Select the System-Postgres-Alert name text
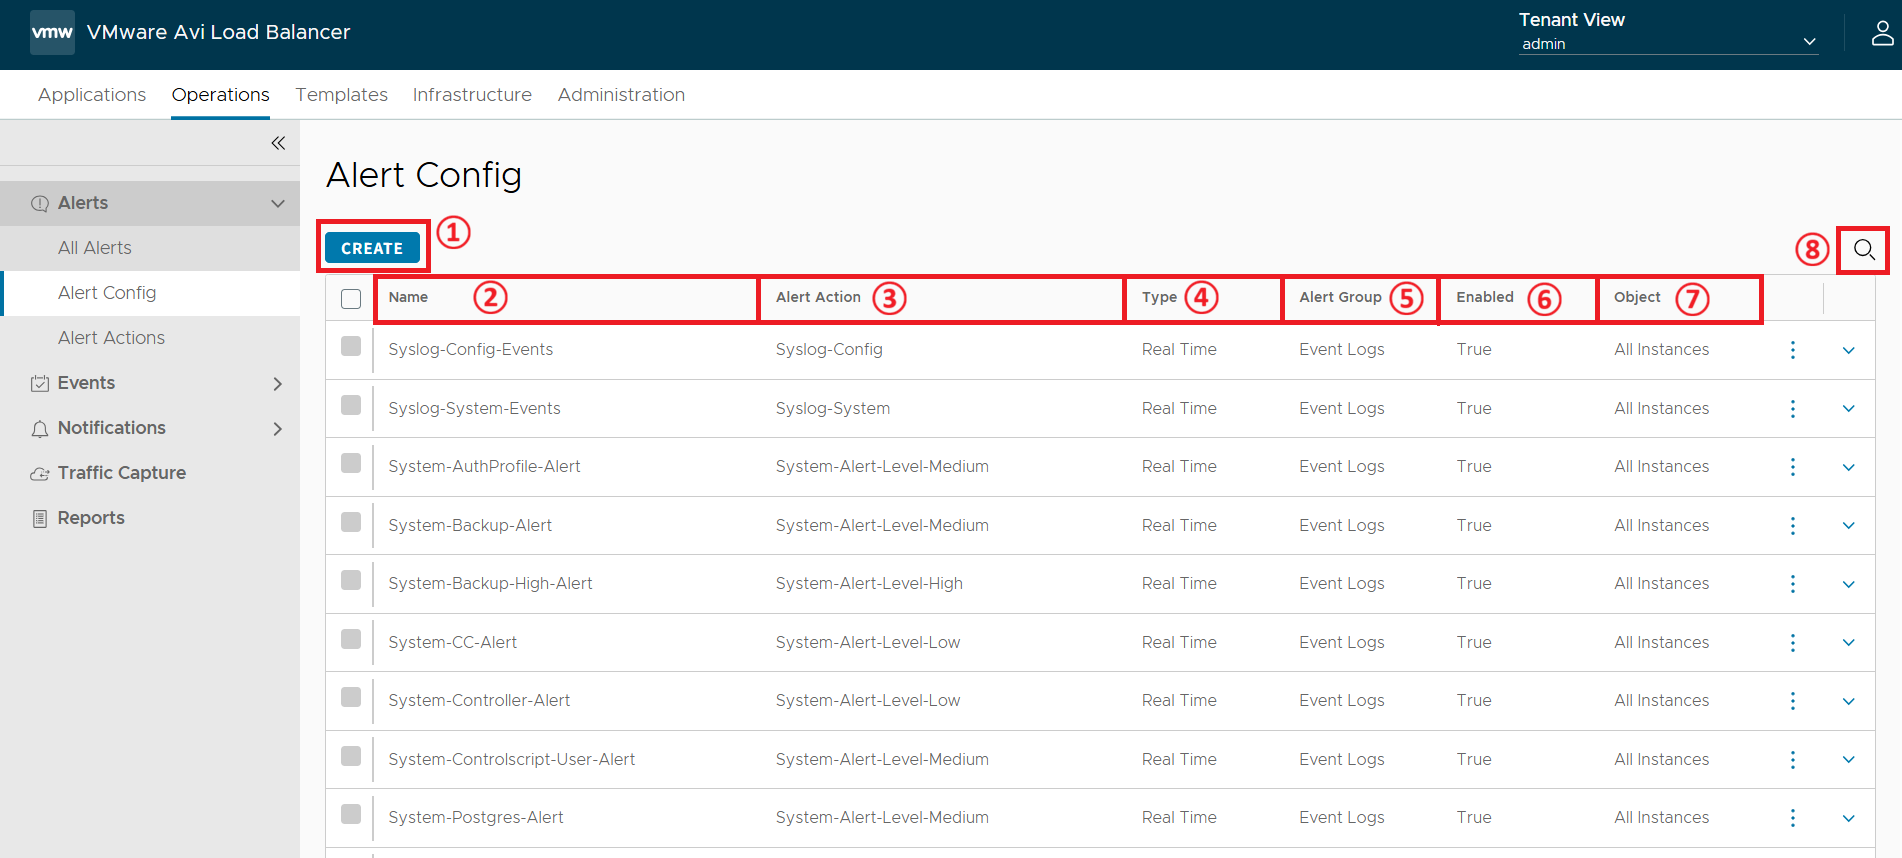Viewport: 1902px width, 858px height. click(x=476, y=818)
